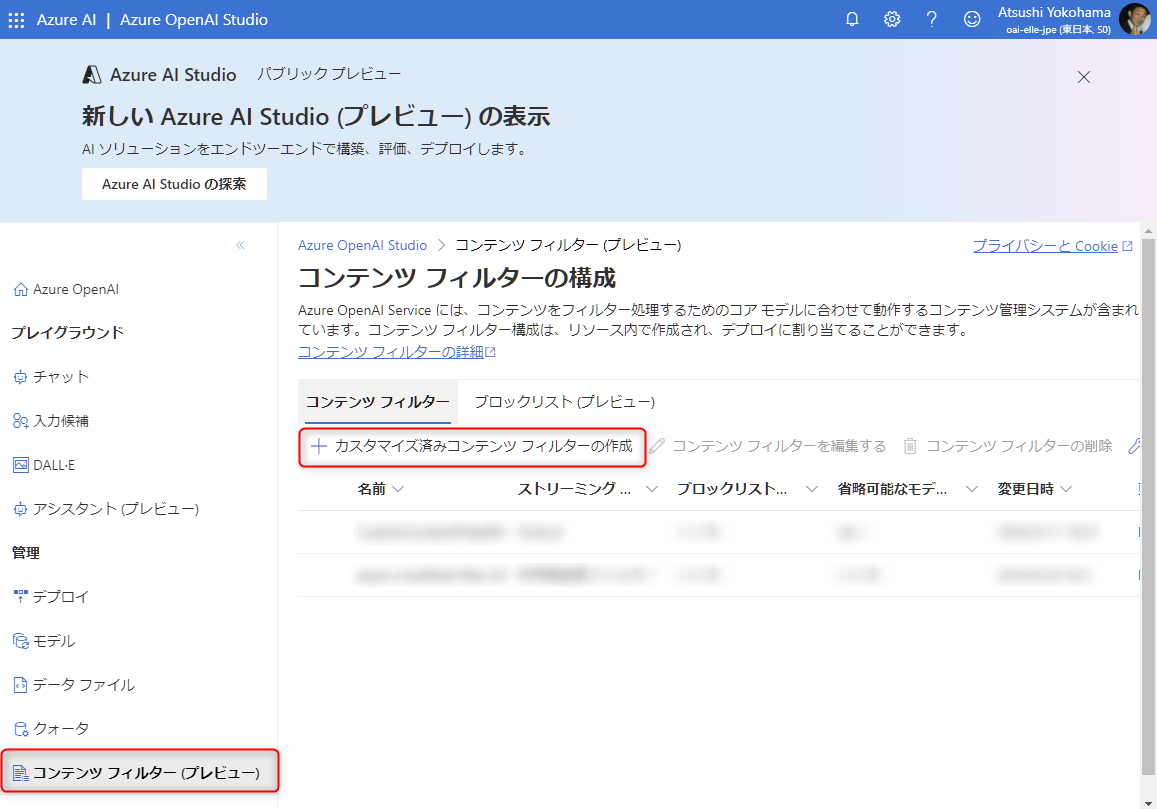Open アシスタント (プレビュー)
The image size is (1157, 809).
[x=106, y=509]
